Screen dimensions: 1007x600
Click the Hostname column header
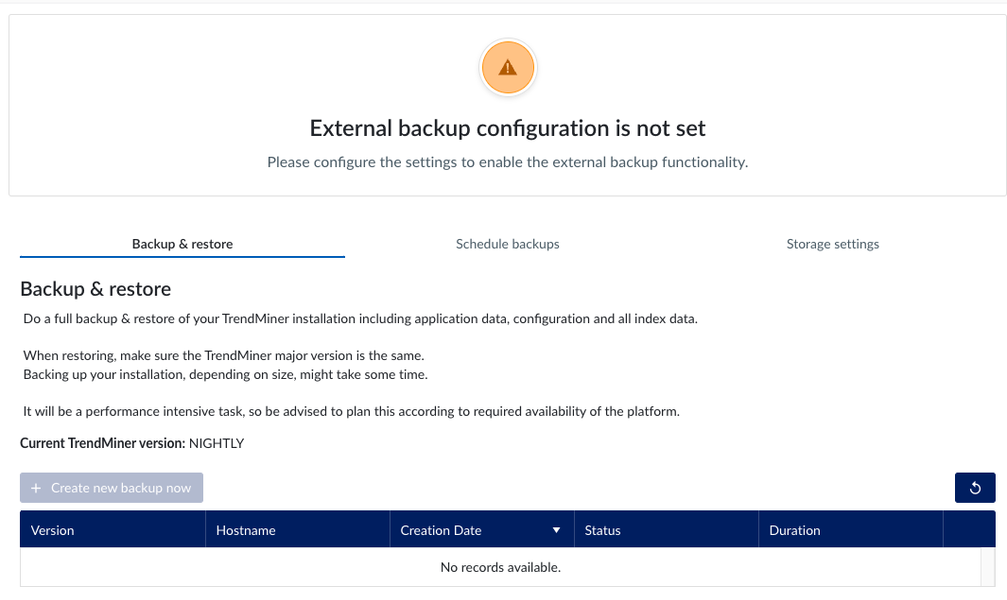245,529
